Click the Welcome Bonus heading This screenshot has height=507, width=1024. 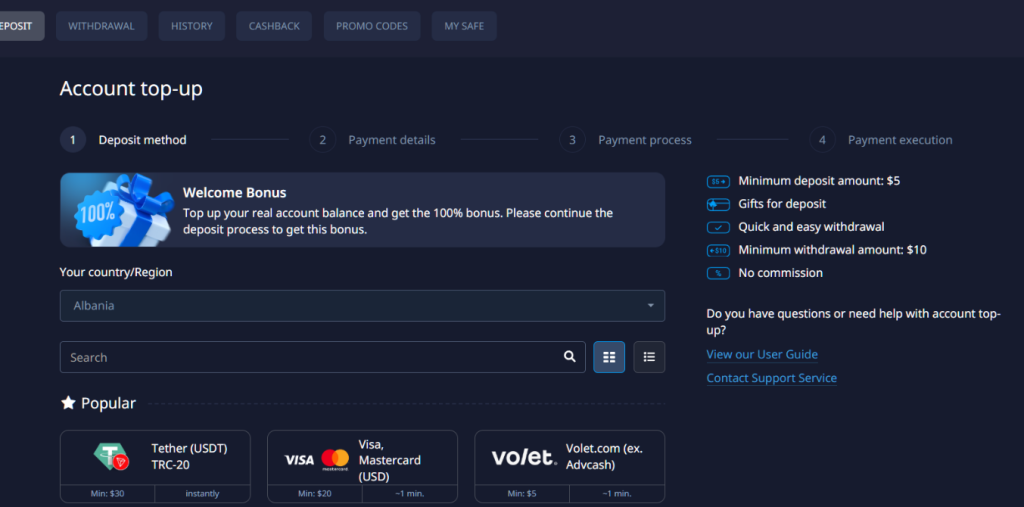pyautogui.click(x=234, y=193)
